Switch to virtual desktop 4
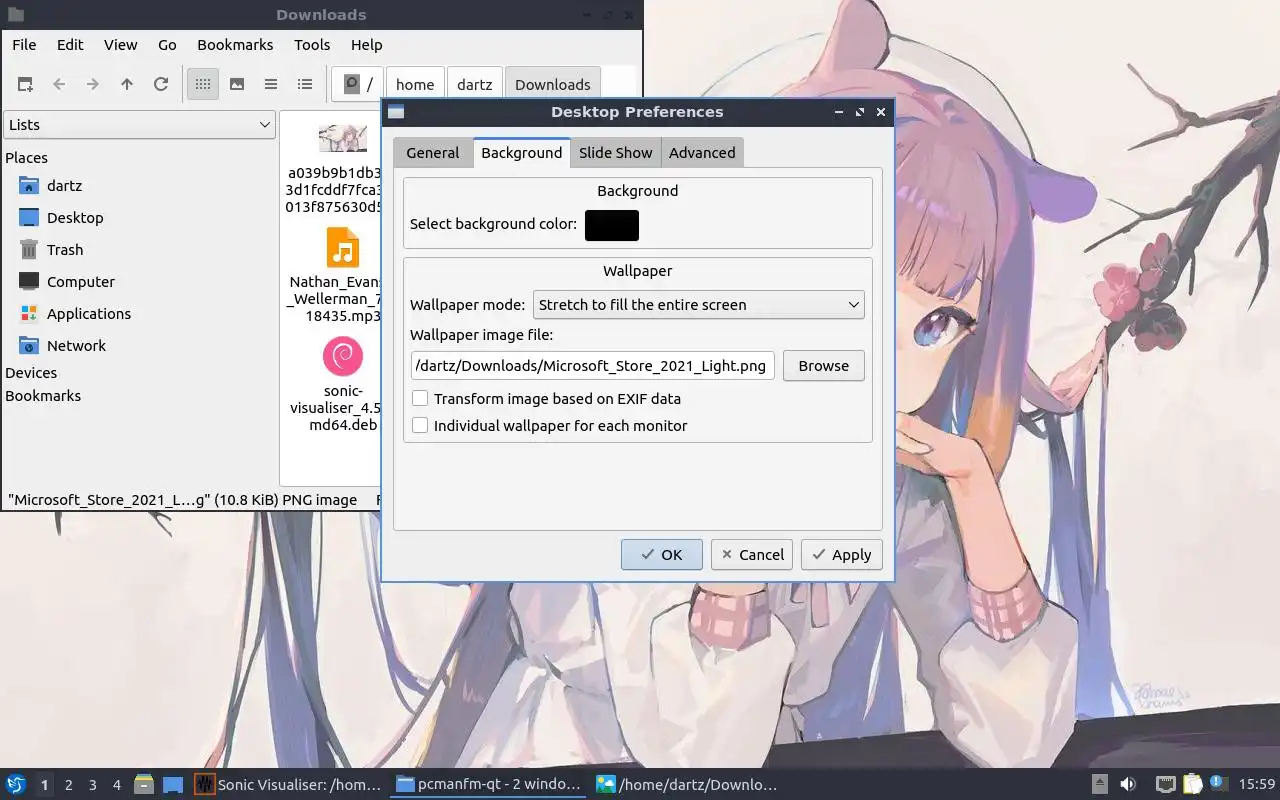The image size is (1280, 800). click(x=117, y=785)
